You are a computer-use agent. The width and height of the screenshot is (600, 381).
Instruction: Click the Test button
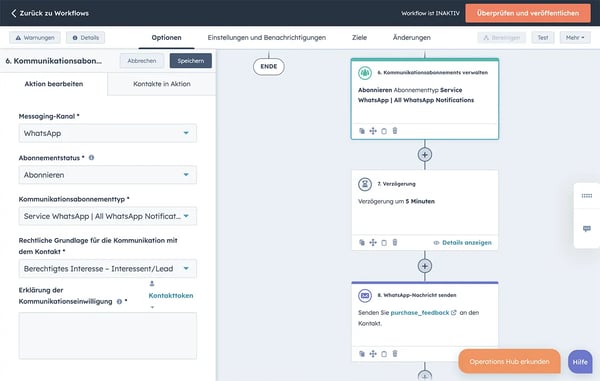point(543,37)
